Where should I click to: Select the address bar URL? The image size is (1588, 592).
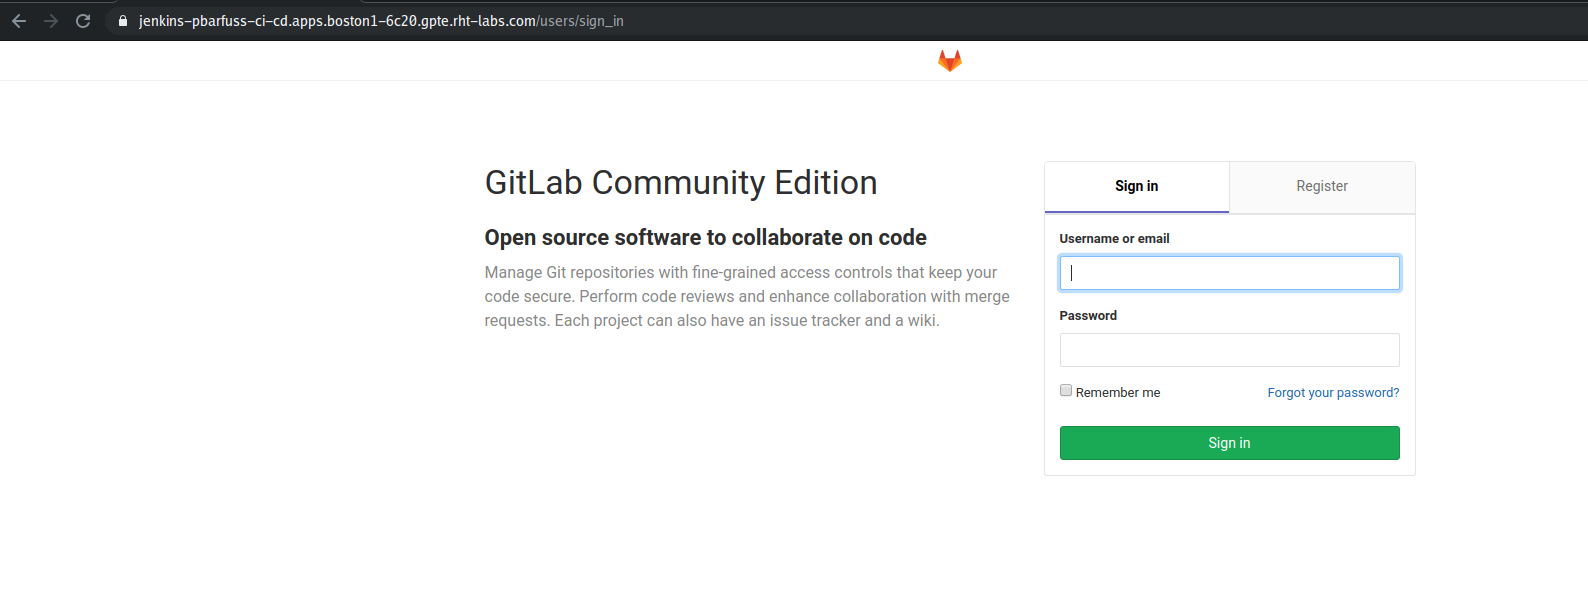pyautogui.click(x=381, y=21)
